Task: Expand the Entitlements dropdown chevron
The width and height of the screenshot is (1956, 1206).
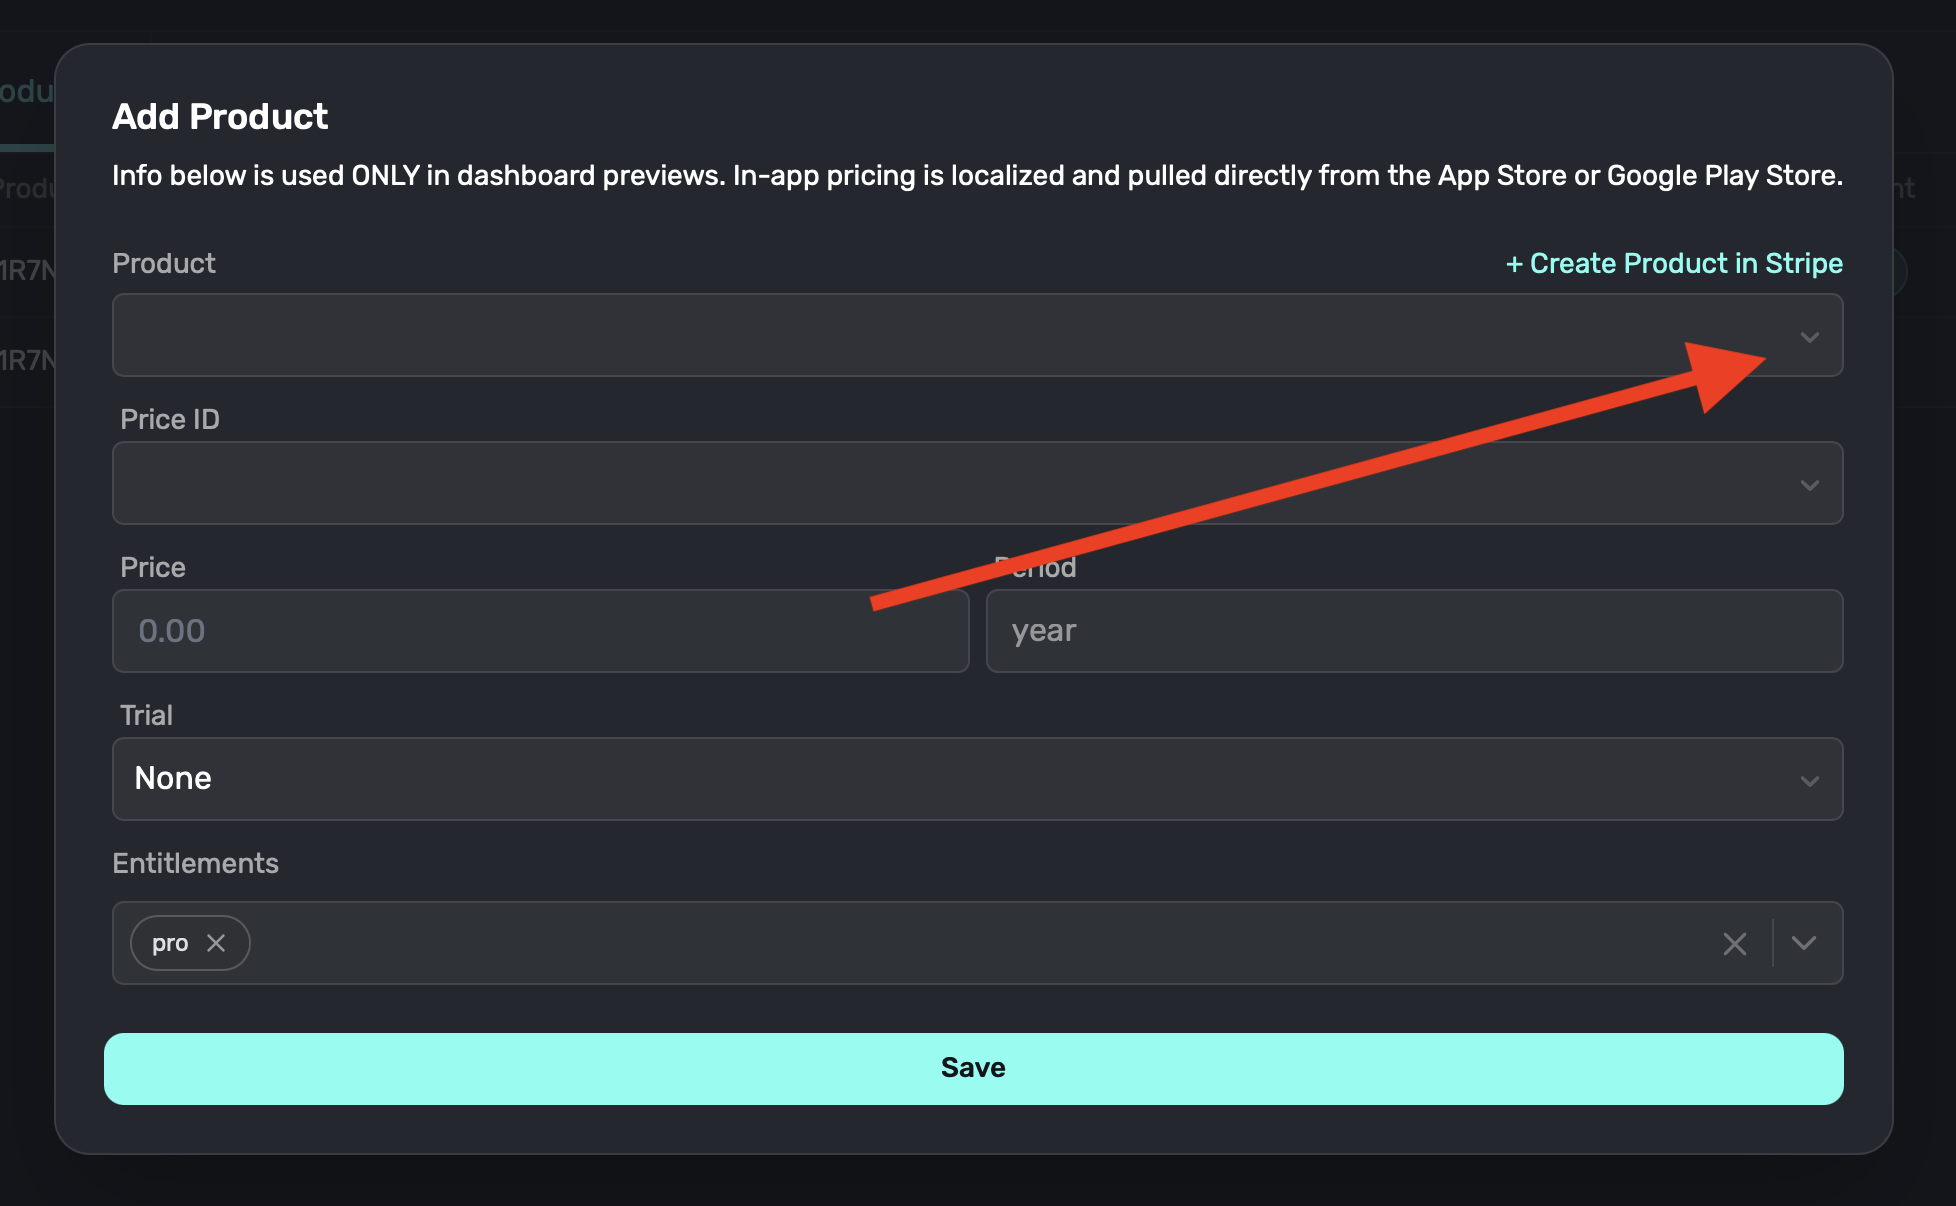Action: point(1804,943)
